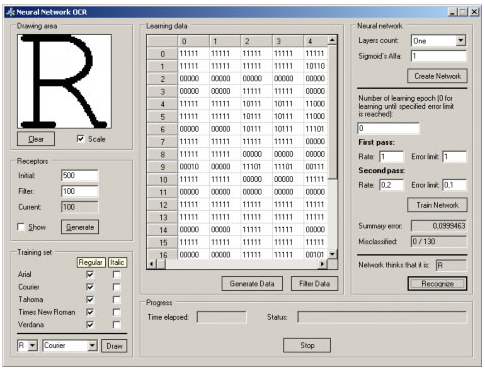Minimize the Neural Network OCR window
The image size is (485, 372).
452,12
